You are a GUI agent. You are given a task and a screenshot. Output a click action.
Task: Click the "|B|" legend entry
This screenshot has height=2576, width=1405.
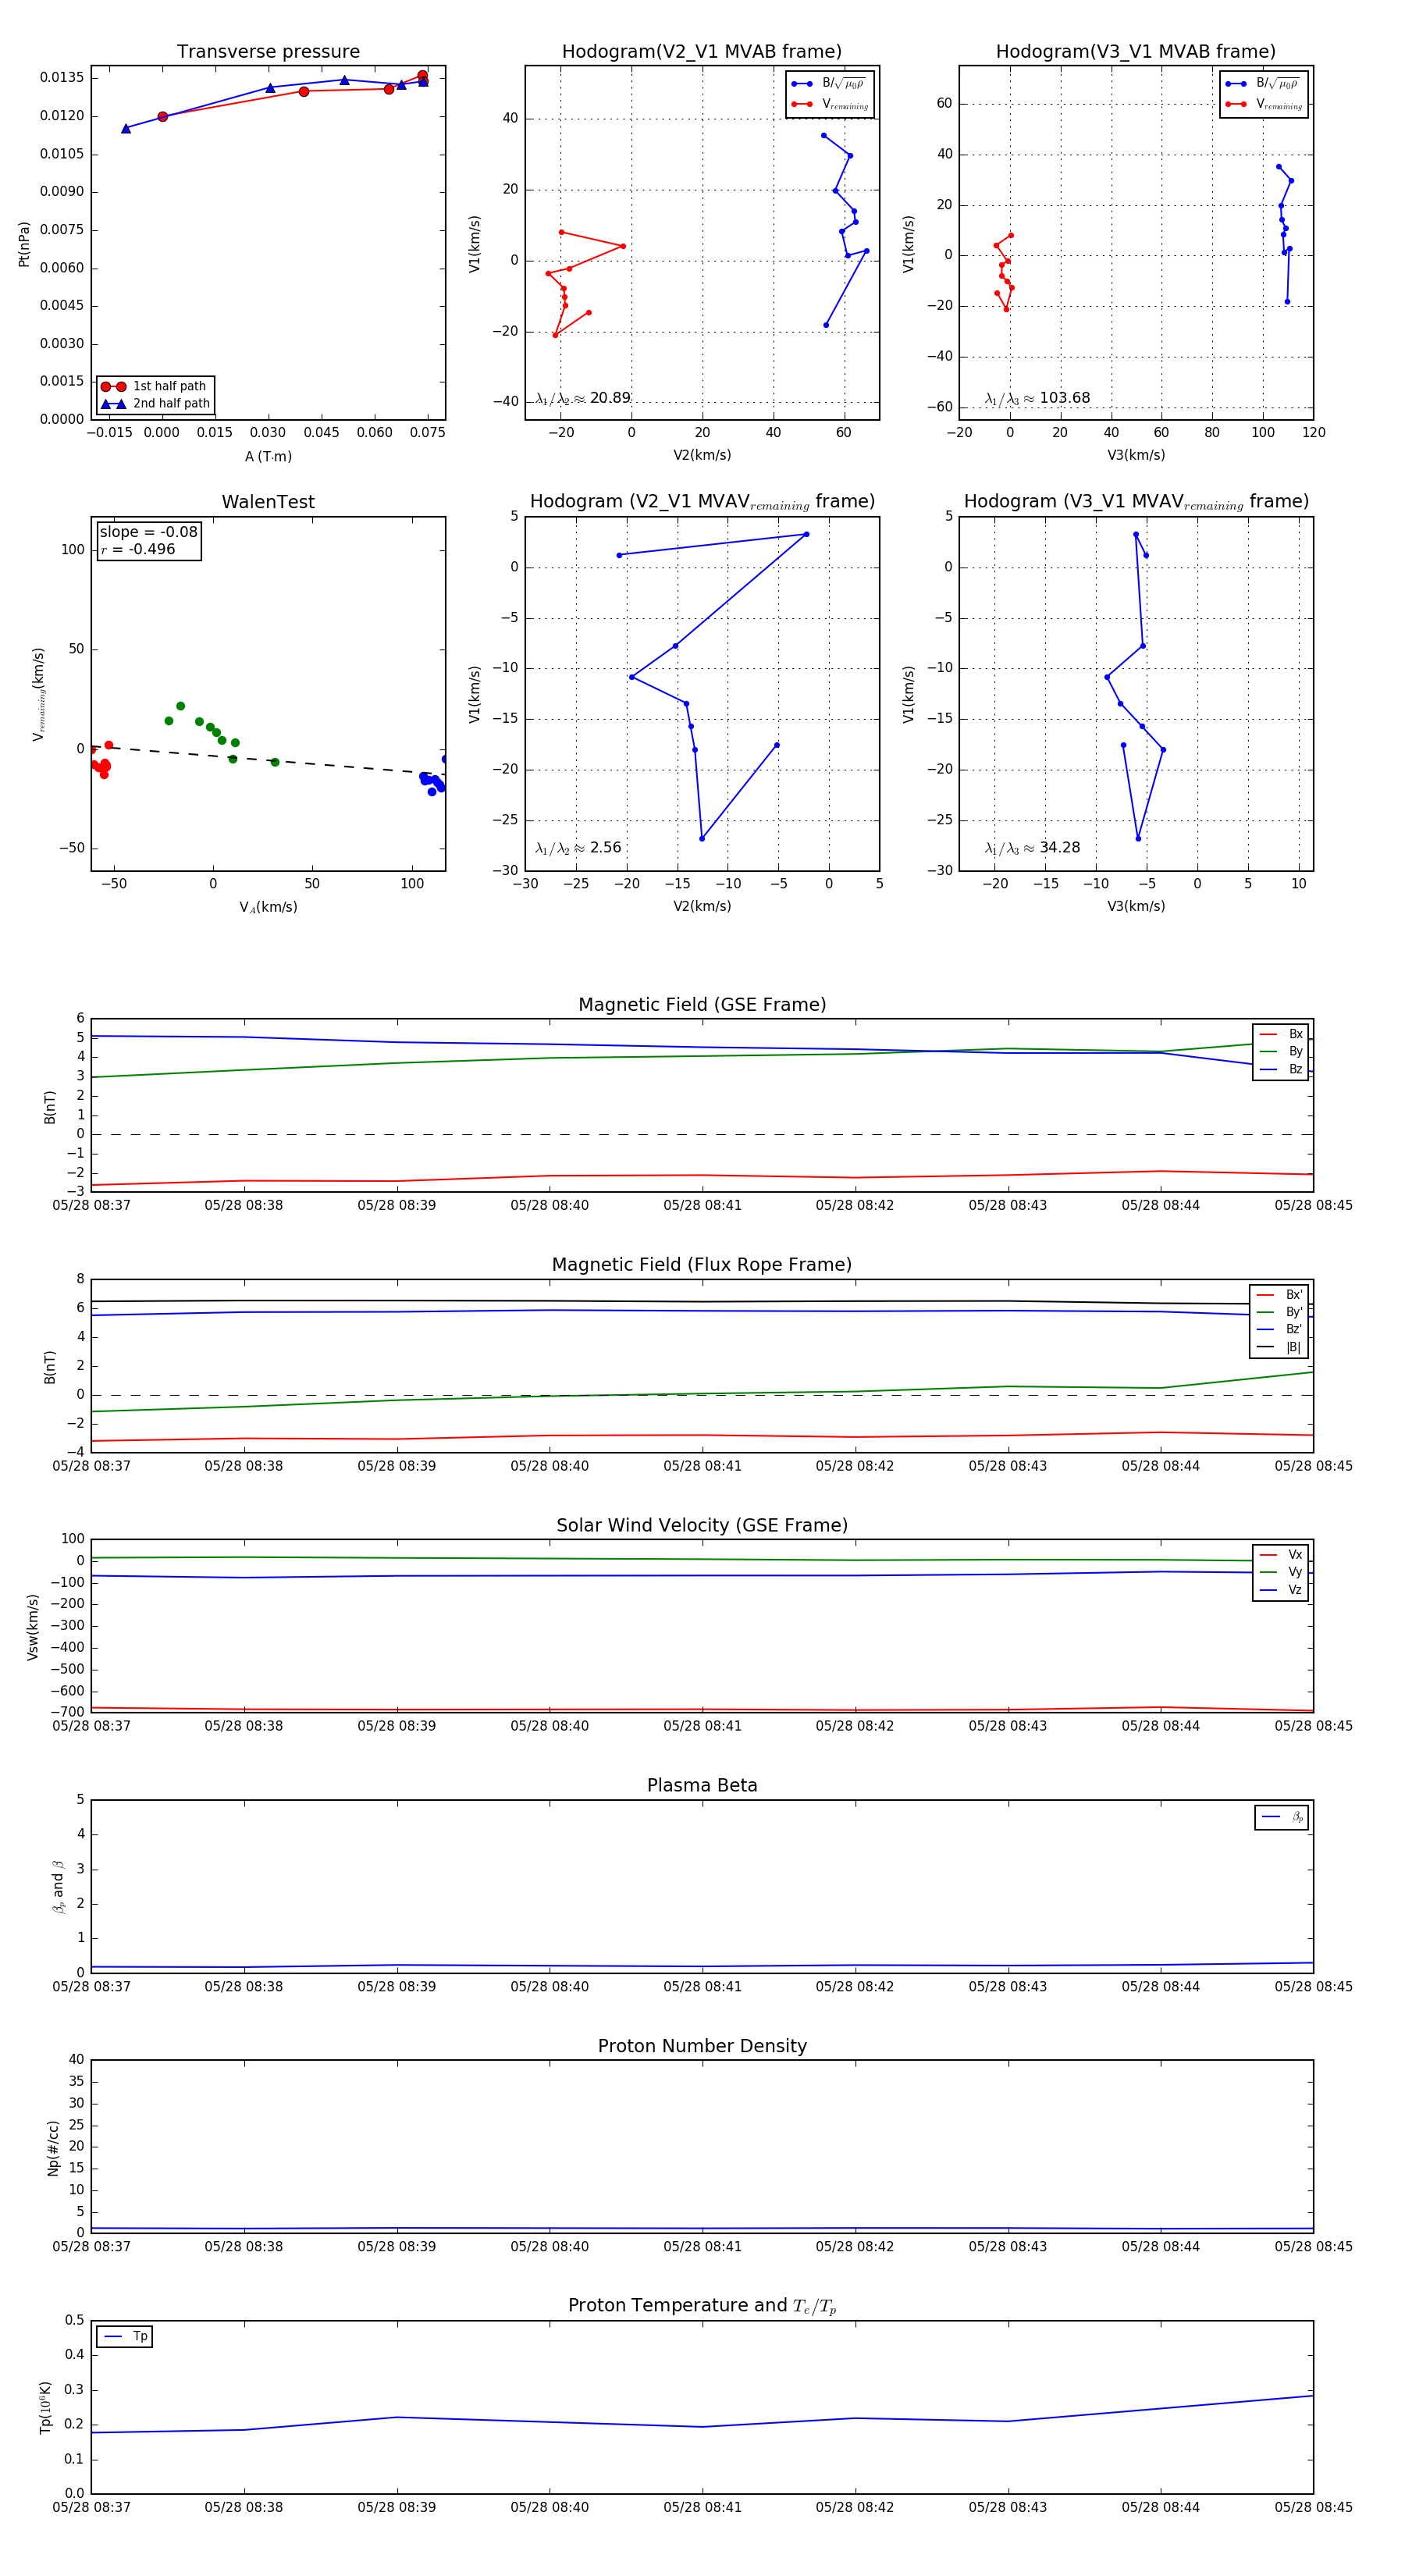[x=1280, y=1347]
